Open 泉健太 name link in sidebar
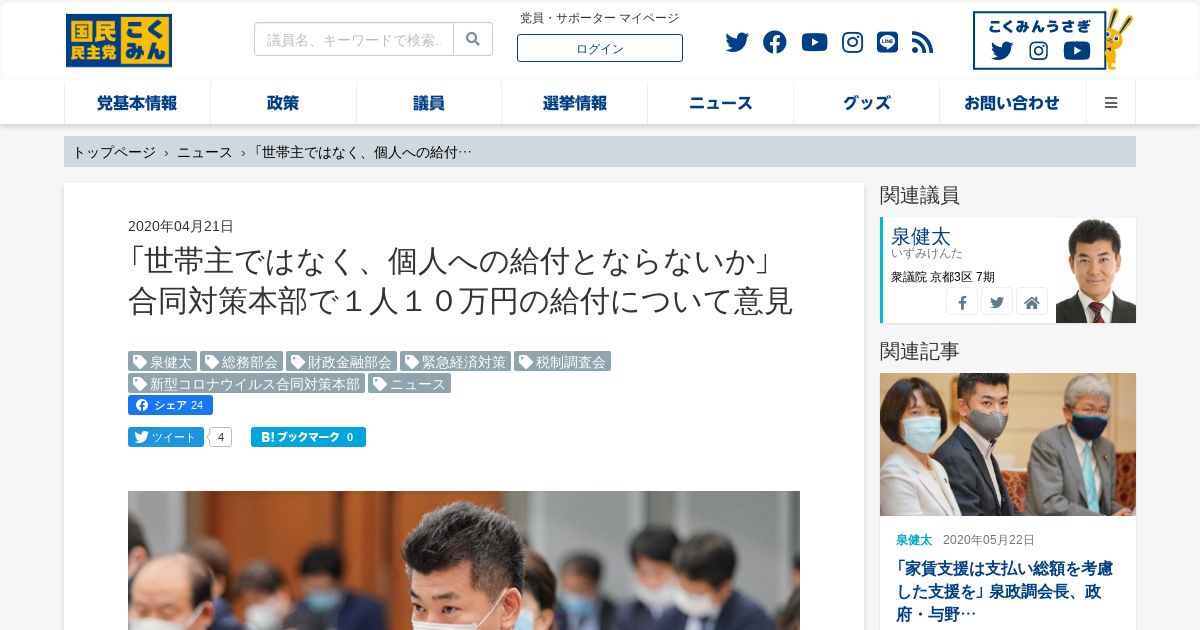 [920, 236]
